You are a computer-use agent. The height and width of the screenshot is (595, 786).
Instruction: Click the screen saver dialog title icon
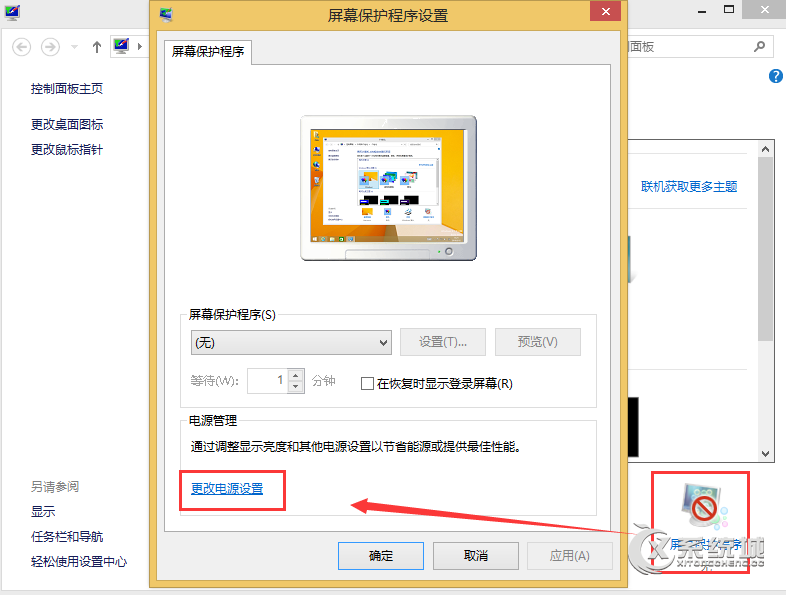point(166,14)
